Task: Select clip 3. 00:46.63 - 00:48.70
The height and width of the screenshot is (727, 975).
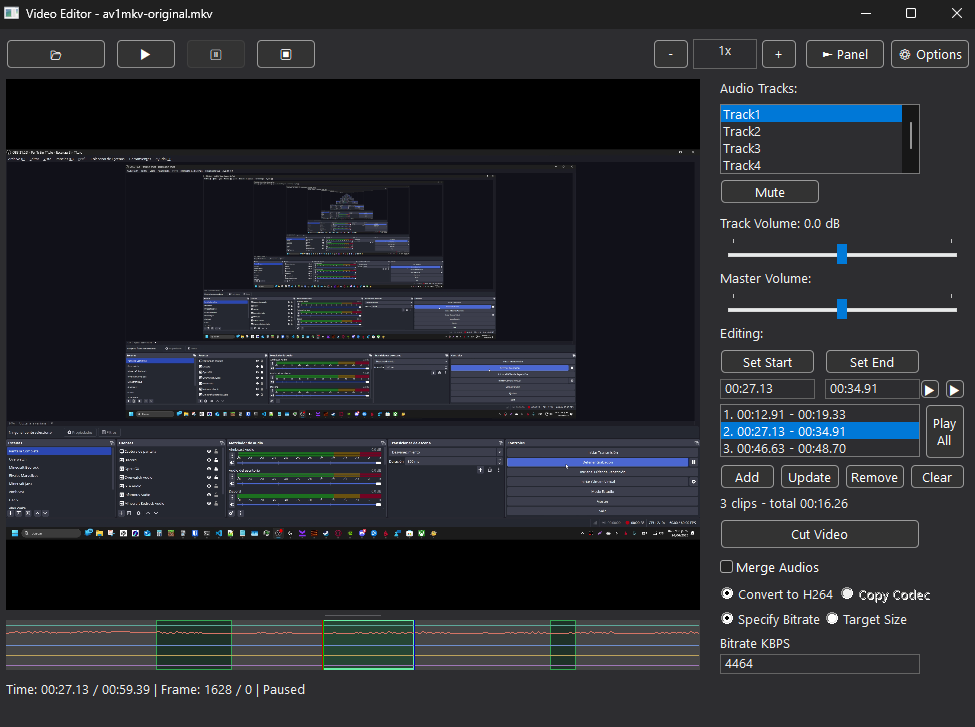Action: click(x=820, y=448)
